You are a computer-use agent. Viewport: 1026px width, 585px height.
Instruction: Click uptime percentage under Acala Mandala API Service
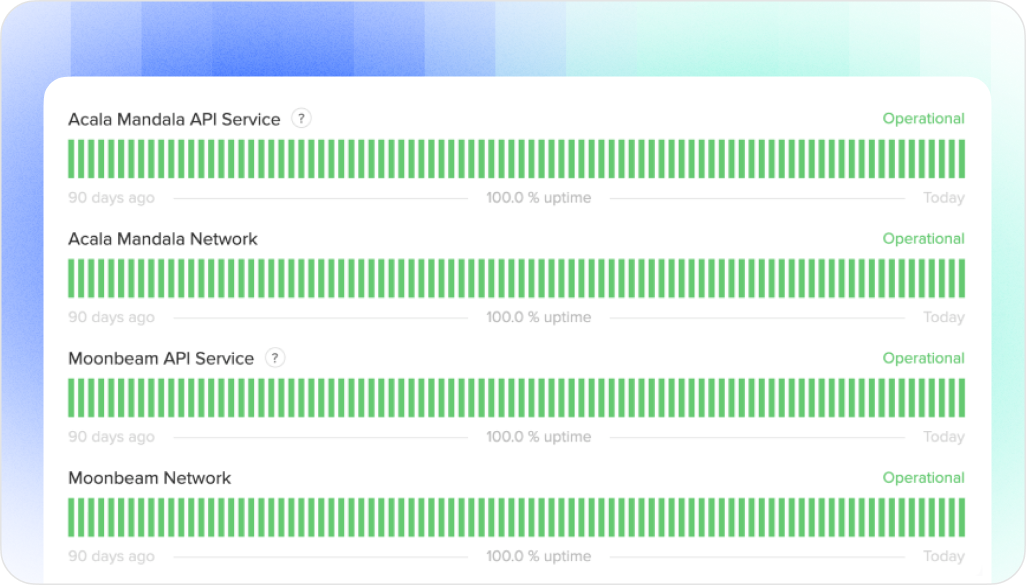[x=539, y=198]
